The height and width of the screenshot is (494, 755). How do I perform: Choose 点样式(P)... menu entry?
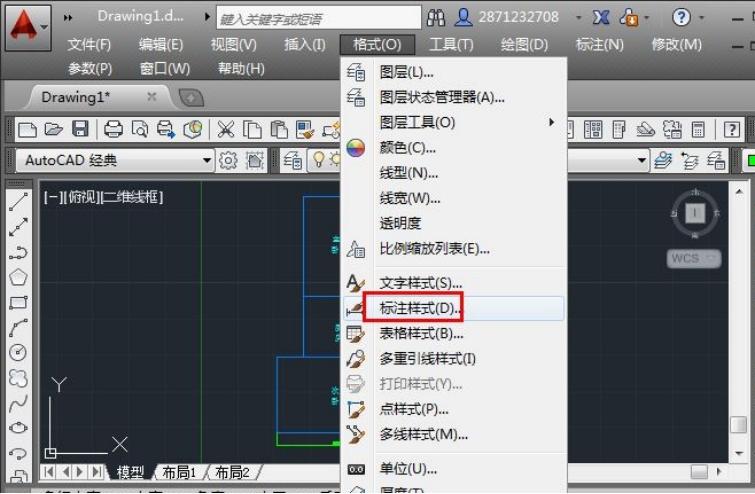click(453, 409)
